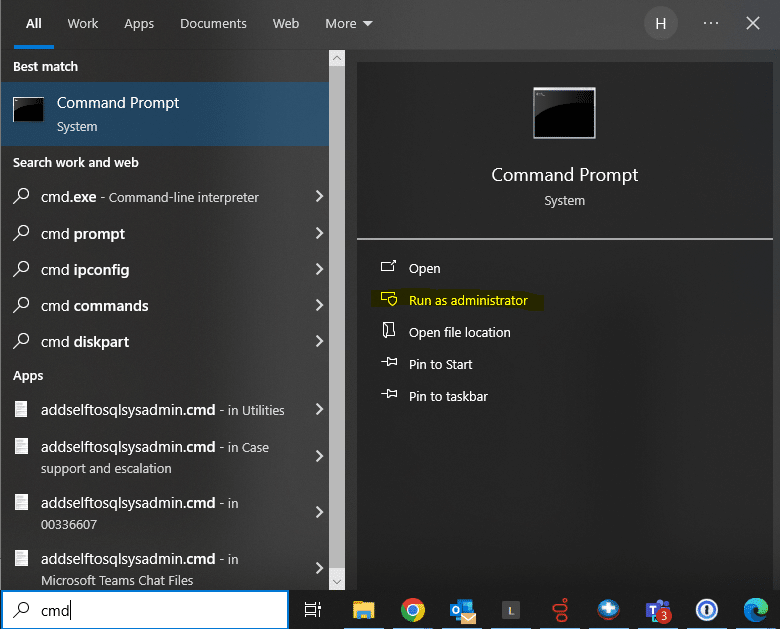Click the results scrollbar down arrow
The image size is (780, 629).
[337, 582]
